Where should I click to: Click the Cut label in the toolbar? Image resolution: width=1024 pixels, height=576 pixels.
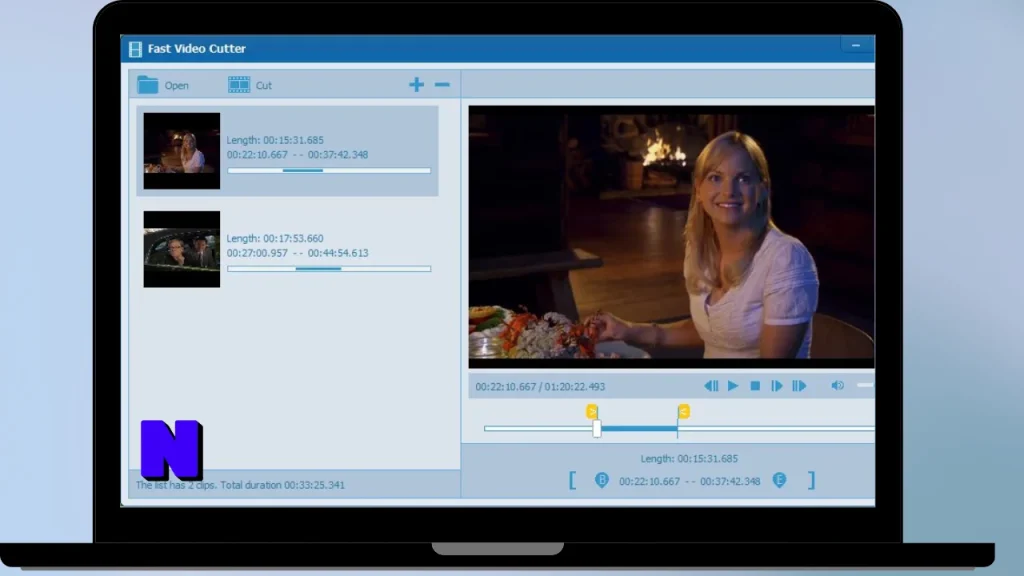[264, 86]
